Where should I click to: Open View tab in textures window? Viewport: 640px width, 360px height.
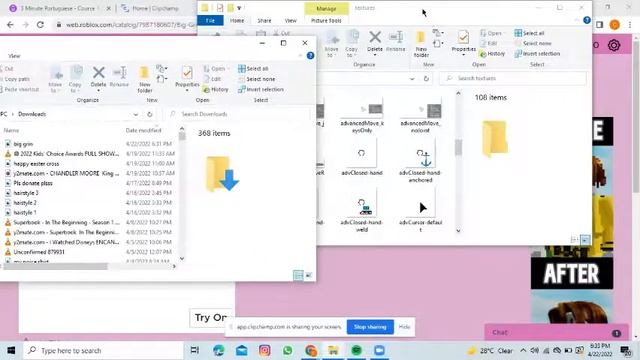[291, 20]
